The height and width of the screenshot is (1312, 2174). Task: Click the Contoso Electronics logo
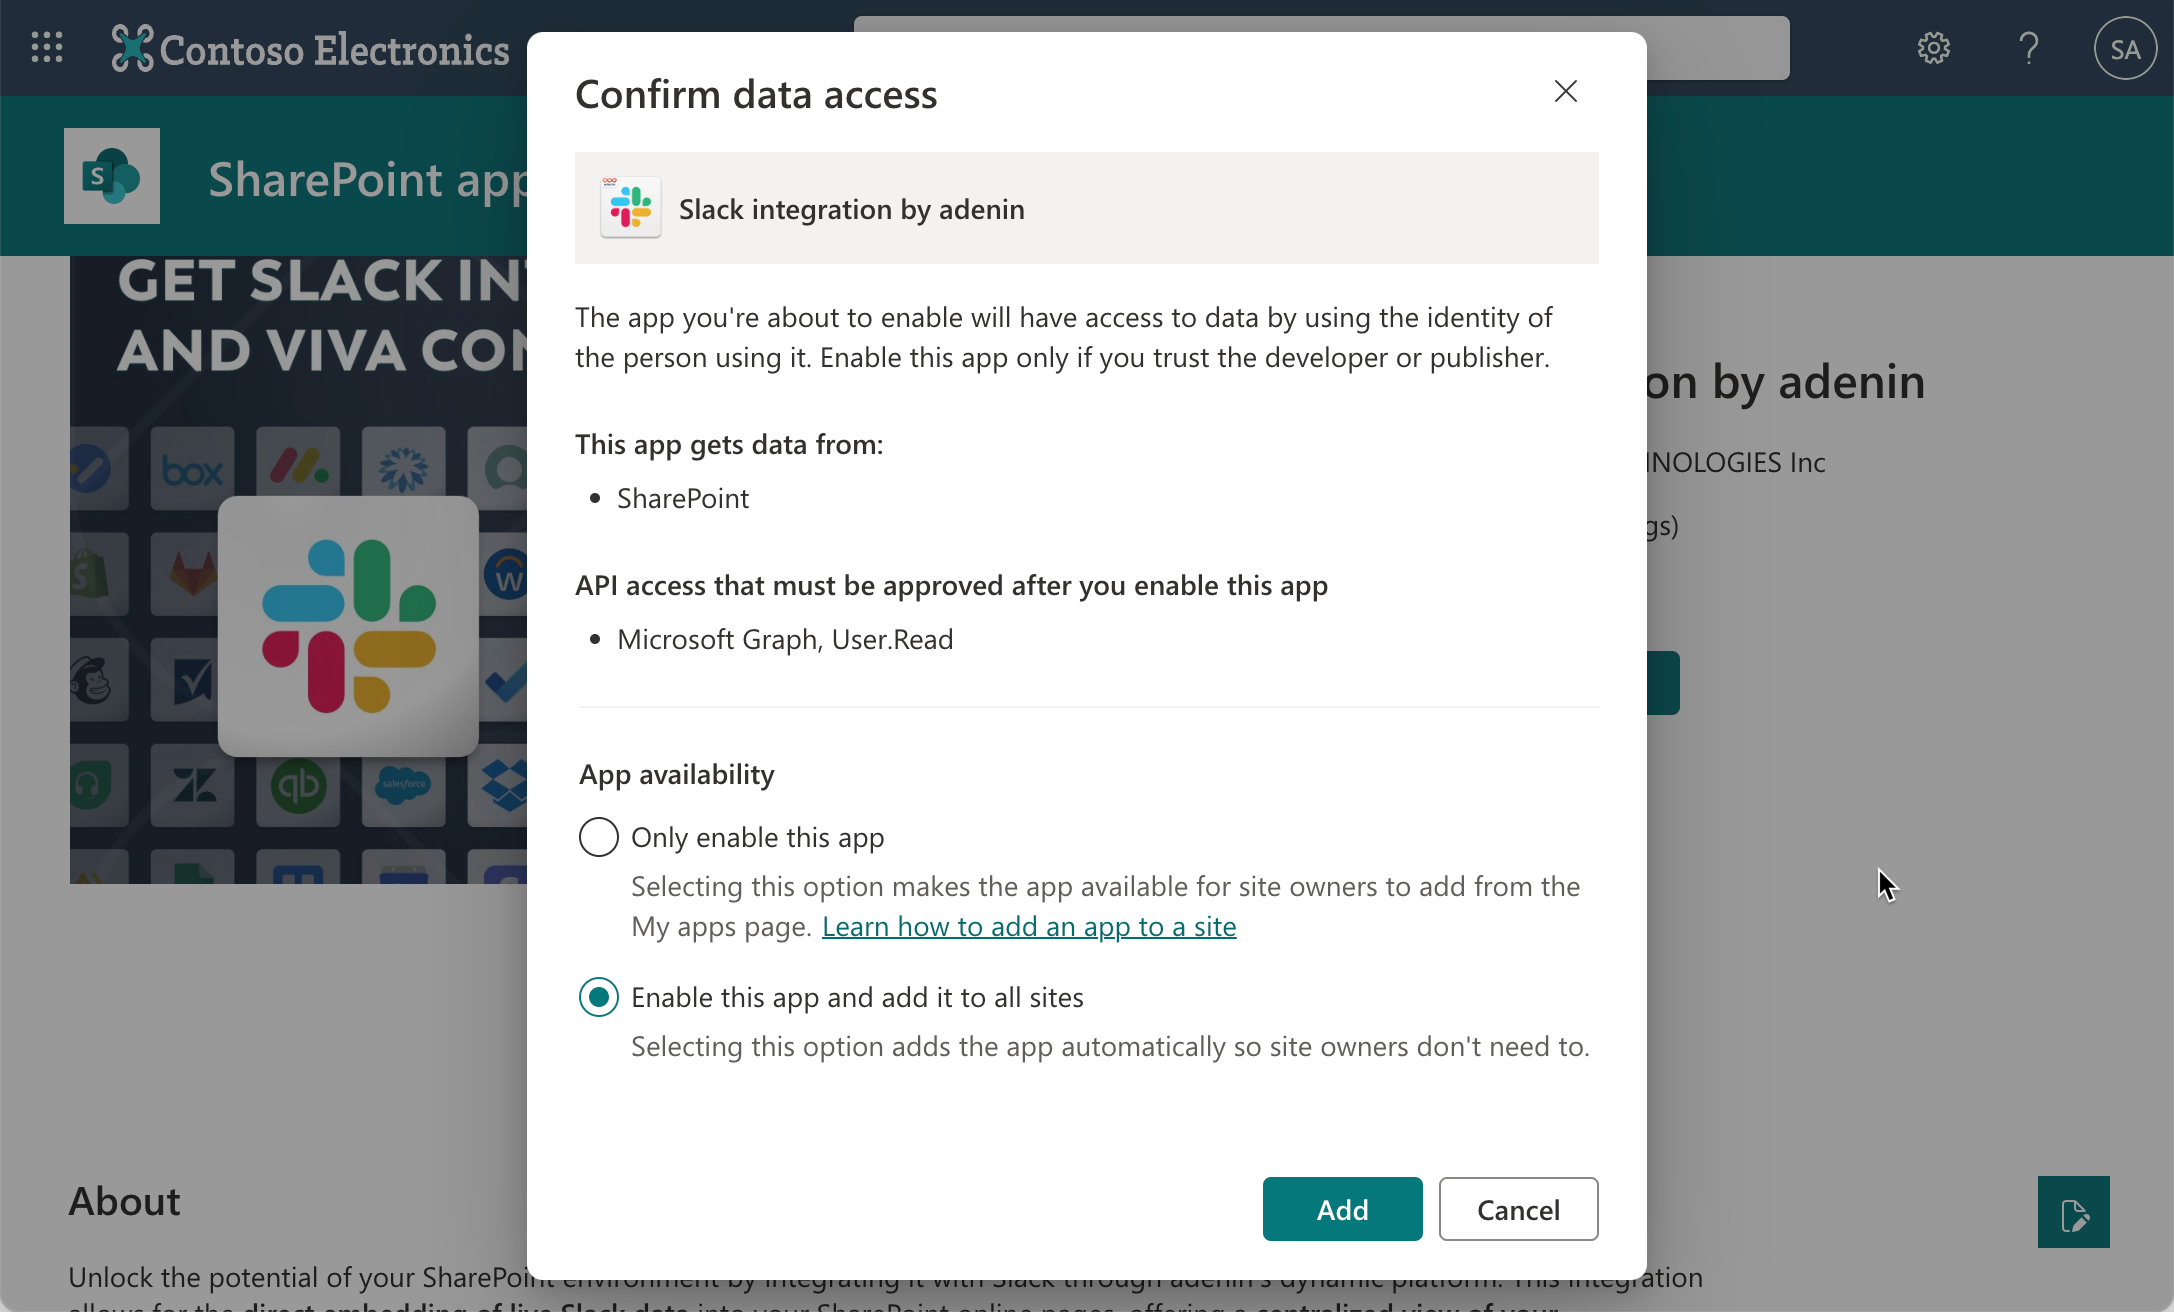(311, 49)
